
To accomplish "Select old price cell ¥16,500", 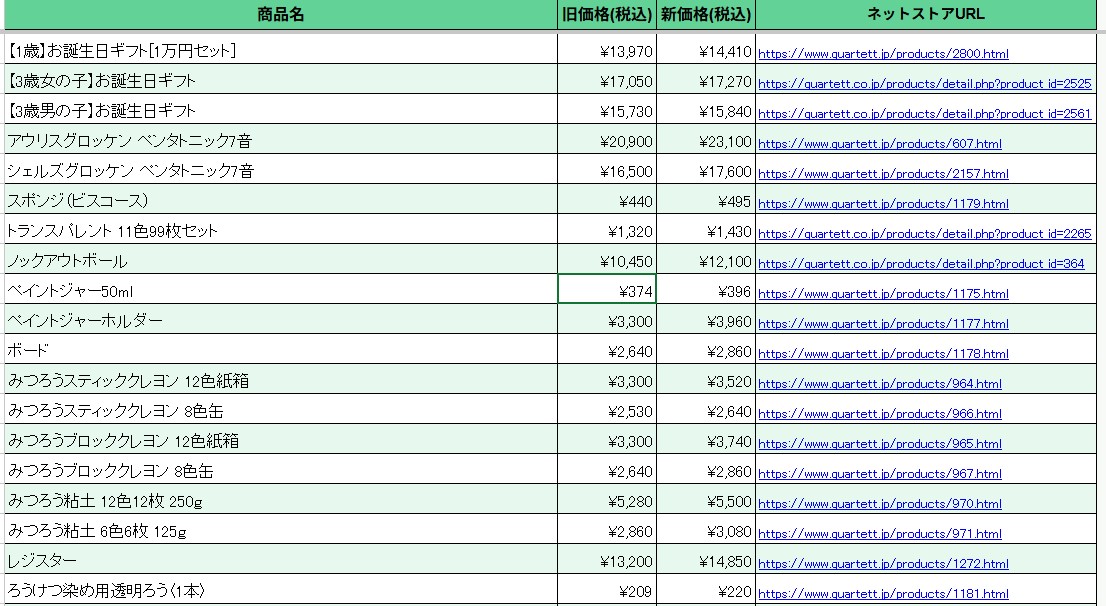I will point(607,170).
